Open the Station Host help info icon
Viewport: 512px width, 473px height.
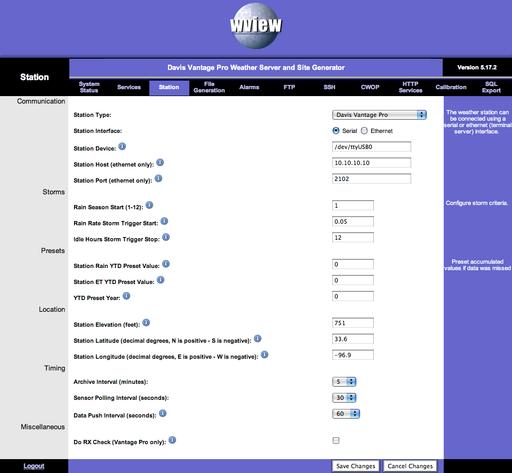pyautogui.click(x=160, y=163)
